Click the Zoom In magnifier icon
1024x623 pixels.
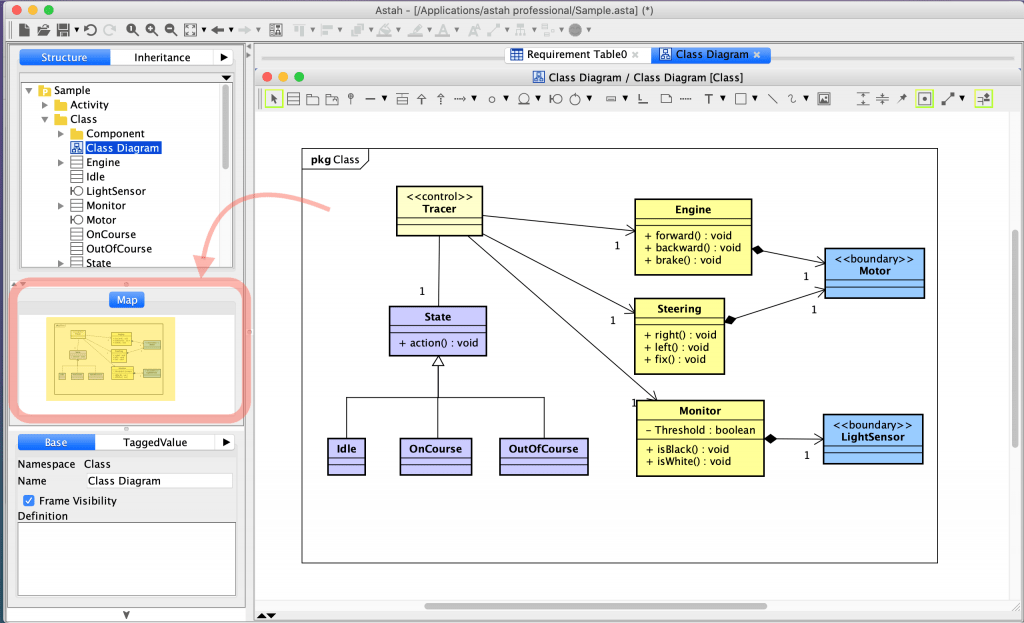[151, 30]
